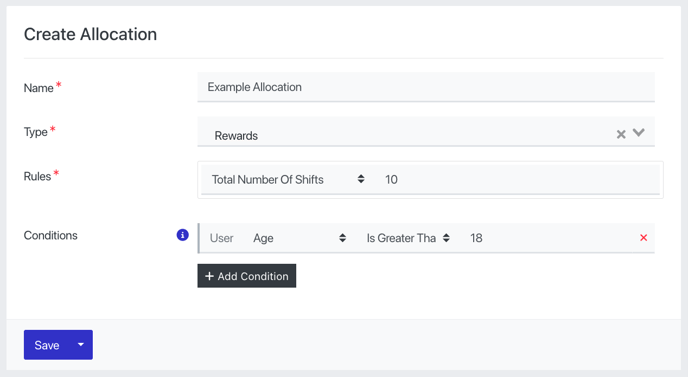Click the plus icon on Add Condition
This screenshot has width=688, height=377.
point(209,276)
